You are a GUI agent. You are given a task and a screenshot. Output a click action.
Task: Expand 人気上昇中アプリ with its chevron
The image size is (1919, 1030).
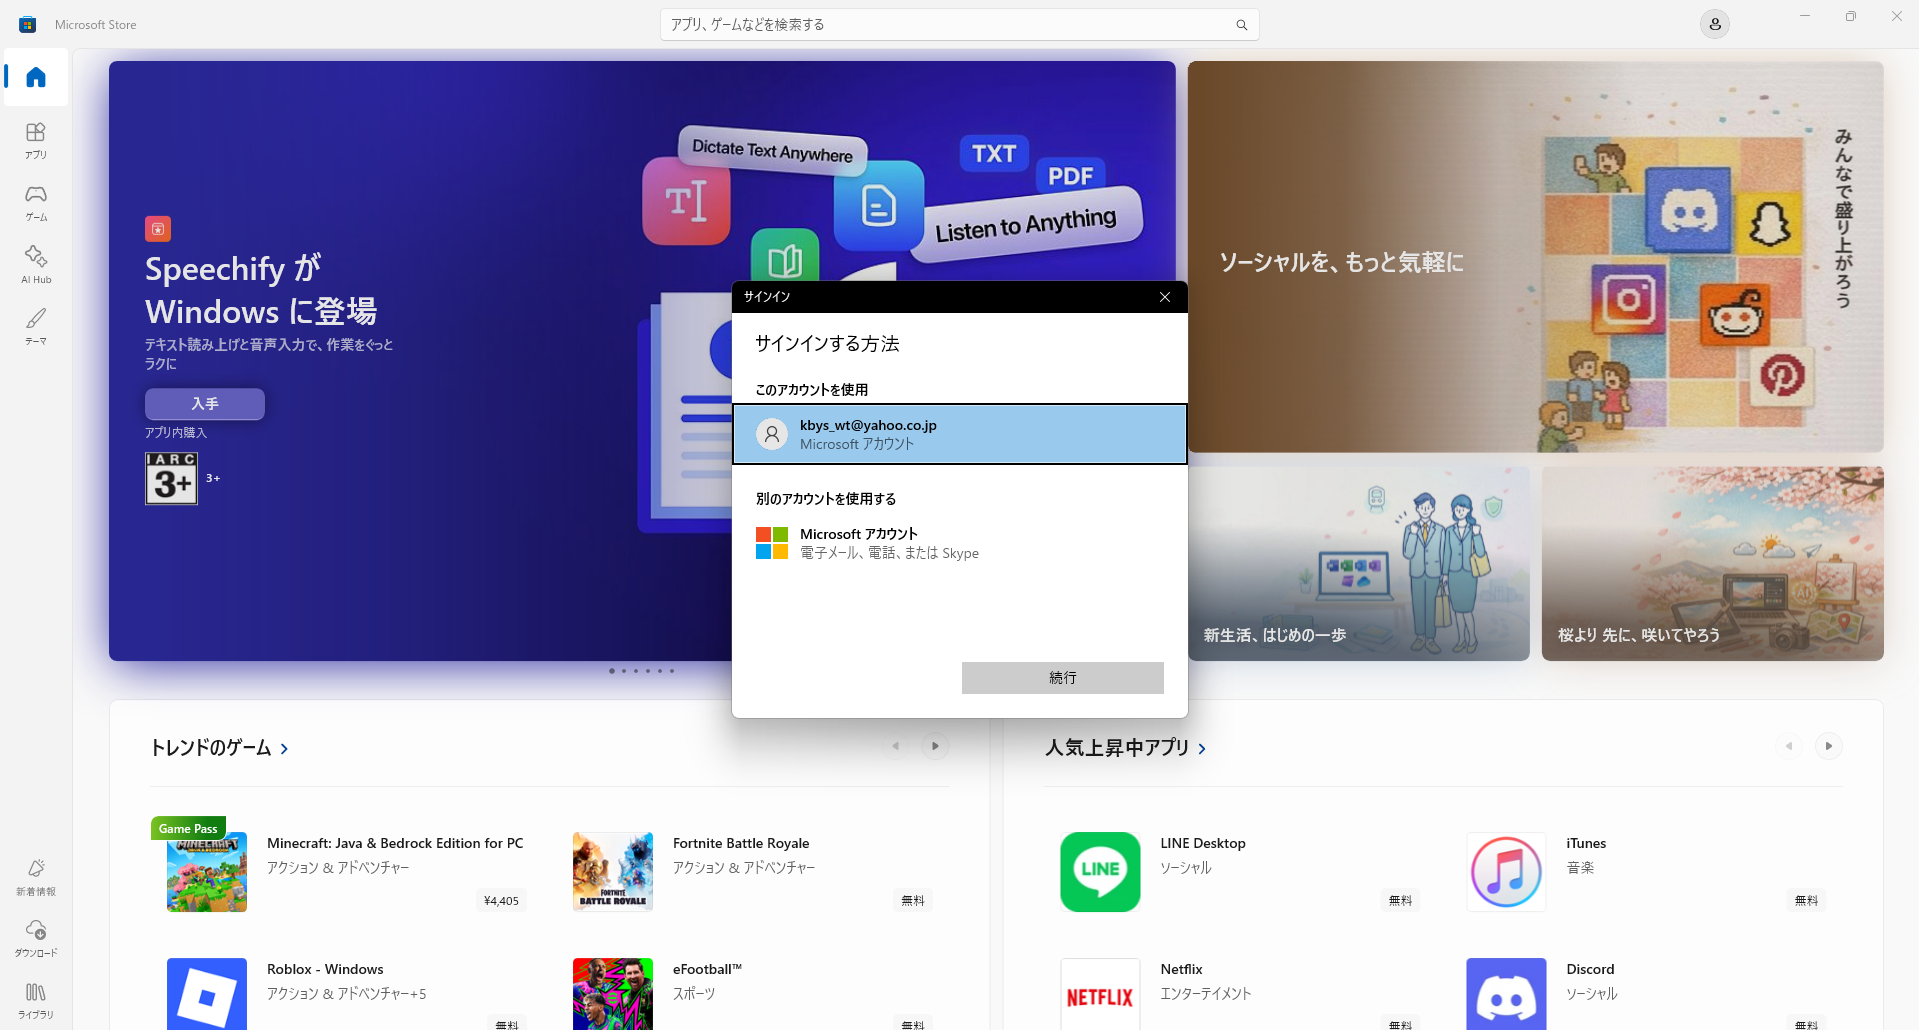[x=1201, y=747]
